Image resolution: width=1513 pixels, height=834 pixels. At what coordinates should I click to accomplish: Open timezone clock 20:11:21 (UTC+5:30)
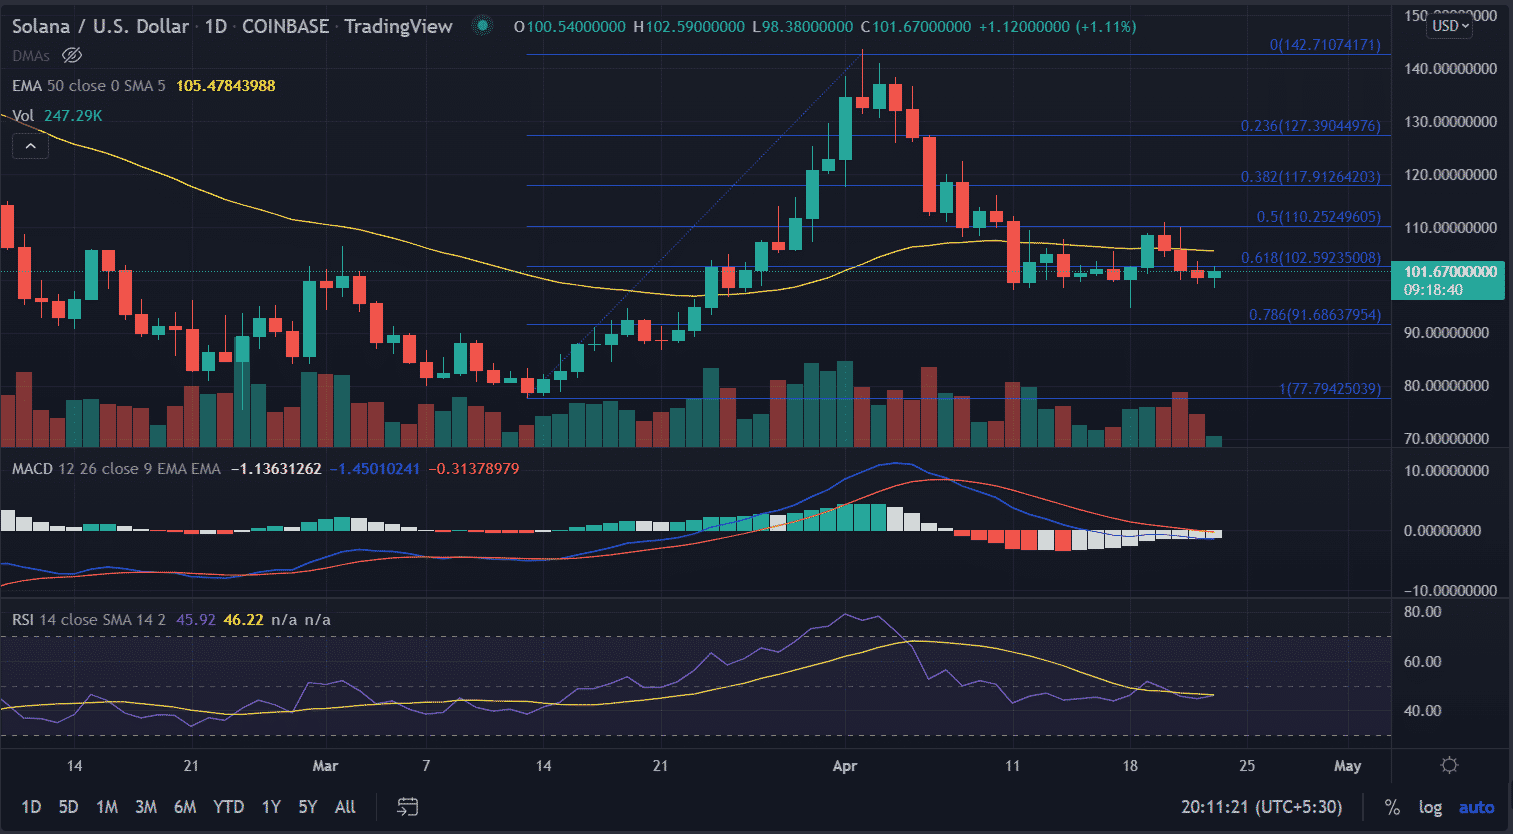1261,807
